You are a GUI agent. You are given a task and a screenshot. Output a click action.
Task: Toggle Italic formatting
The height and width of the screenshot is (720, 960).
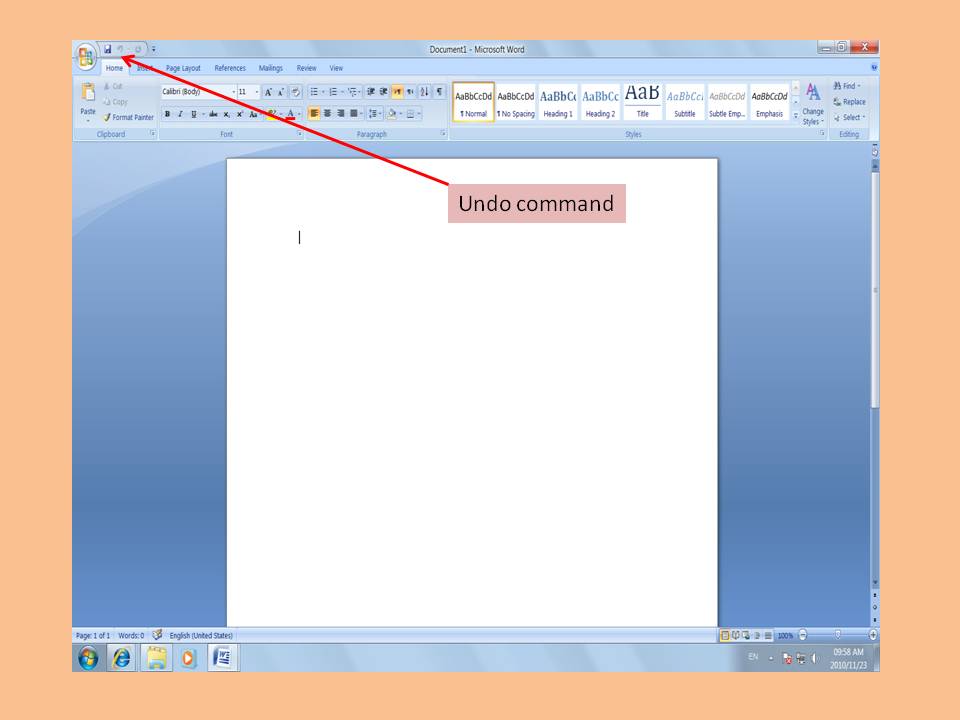180,114
